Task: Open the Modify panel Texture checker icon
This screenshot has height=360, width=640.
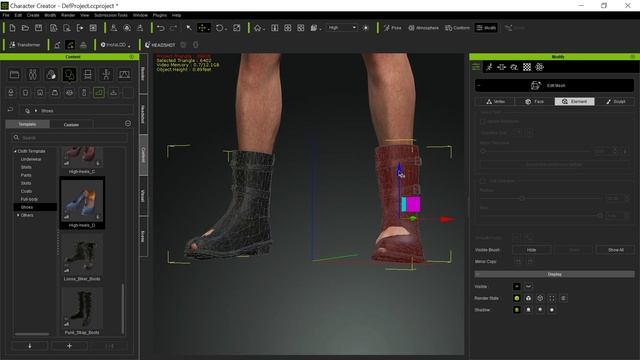Action: [x=527, y=67]
